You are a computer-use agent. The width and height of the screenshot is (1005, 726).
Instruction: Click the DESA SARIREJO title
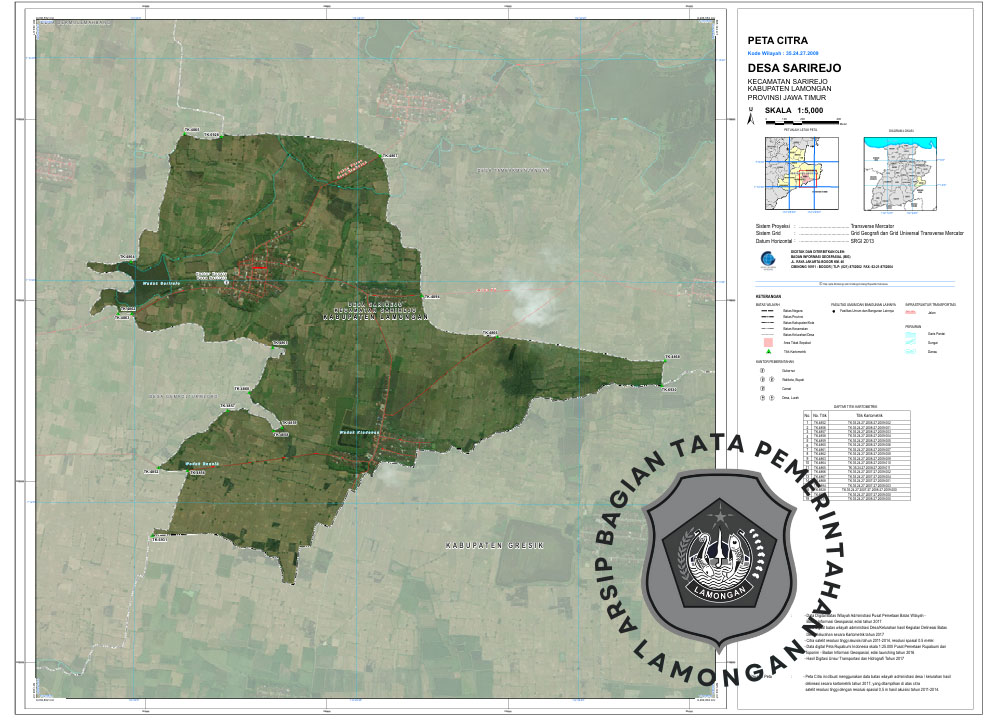[795, 67]
